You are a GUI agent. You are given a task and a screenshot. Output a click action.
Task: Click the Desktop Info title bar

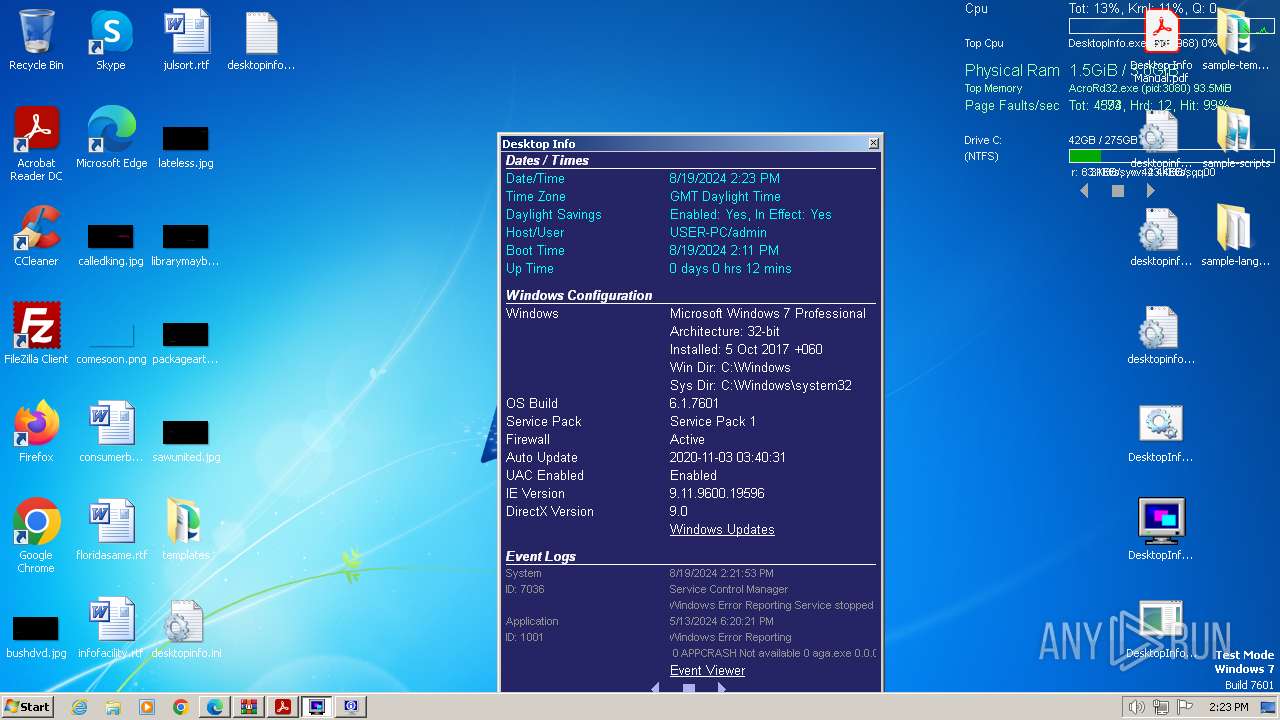coord(683,143)
